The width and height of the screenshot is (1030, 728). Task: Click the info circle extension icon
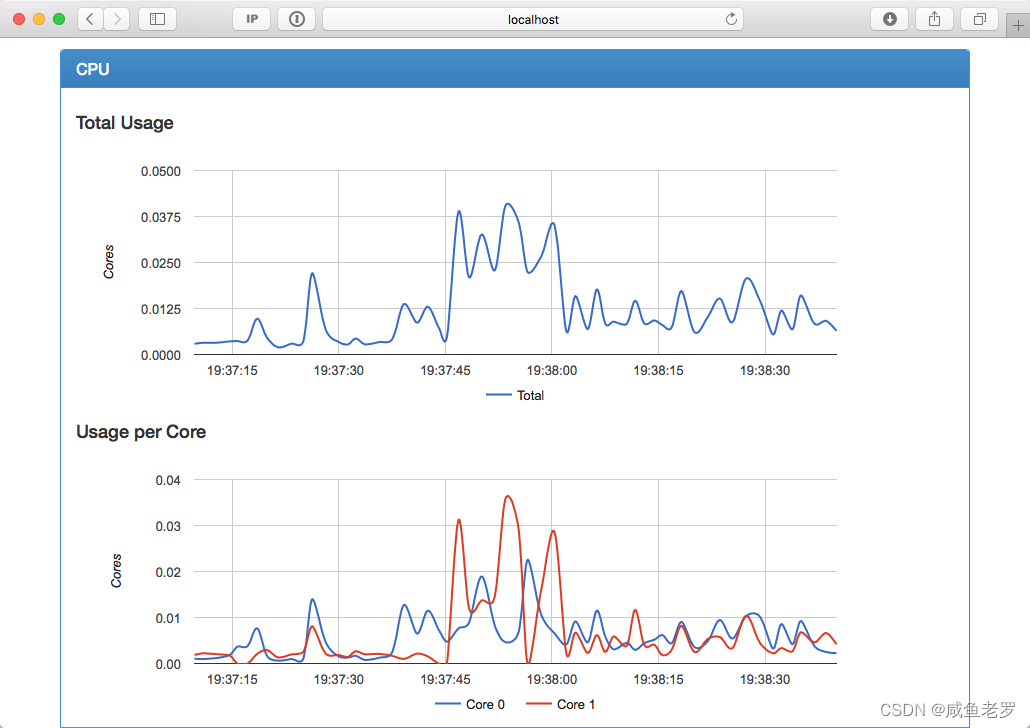pyautogui.click(x=296, y=19)
